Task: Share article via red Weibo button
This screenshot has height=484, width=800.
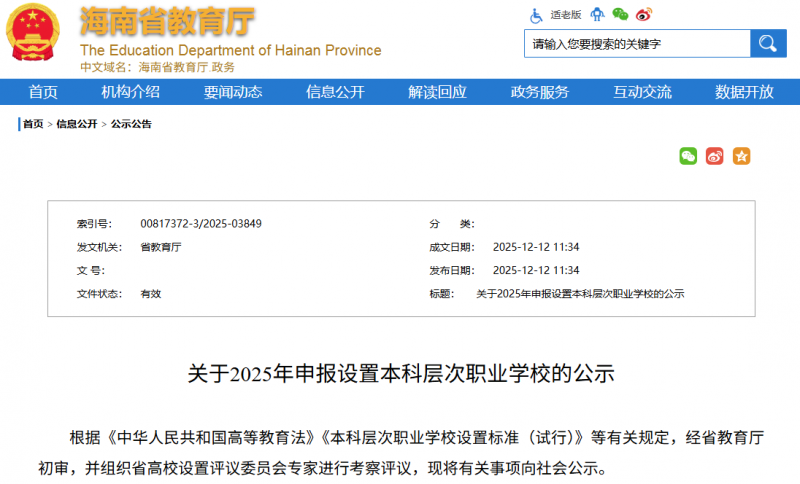Action: pyautogui.click(x=714, y=156)
